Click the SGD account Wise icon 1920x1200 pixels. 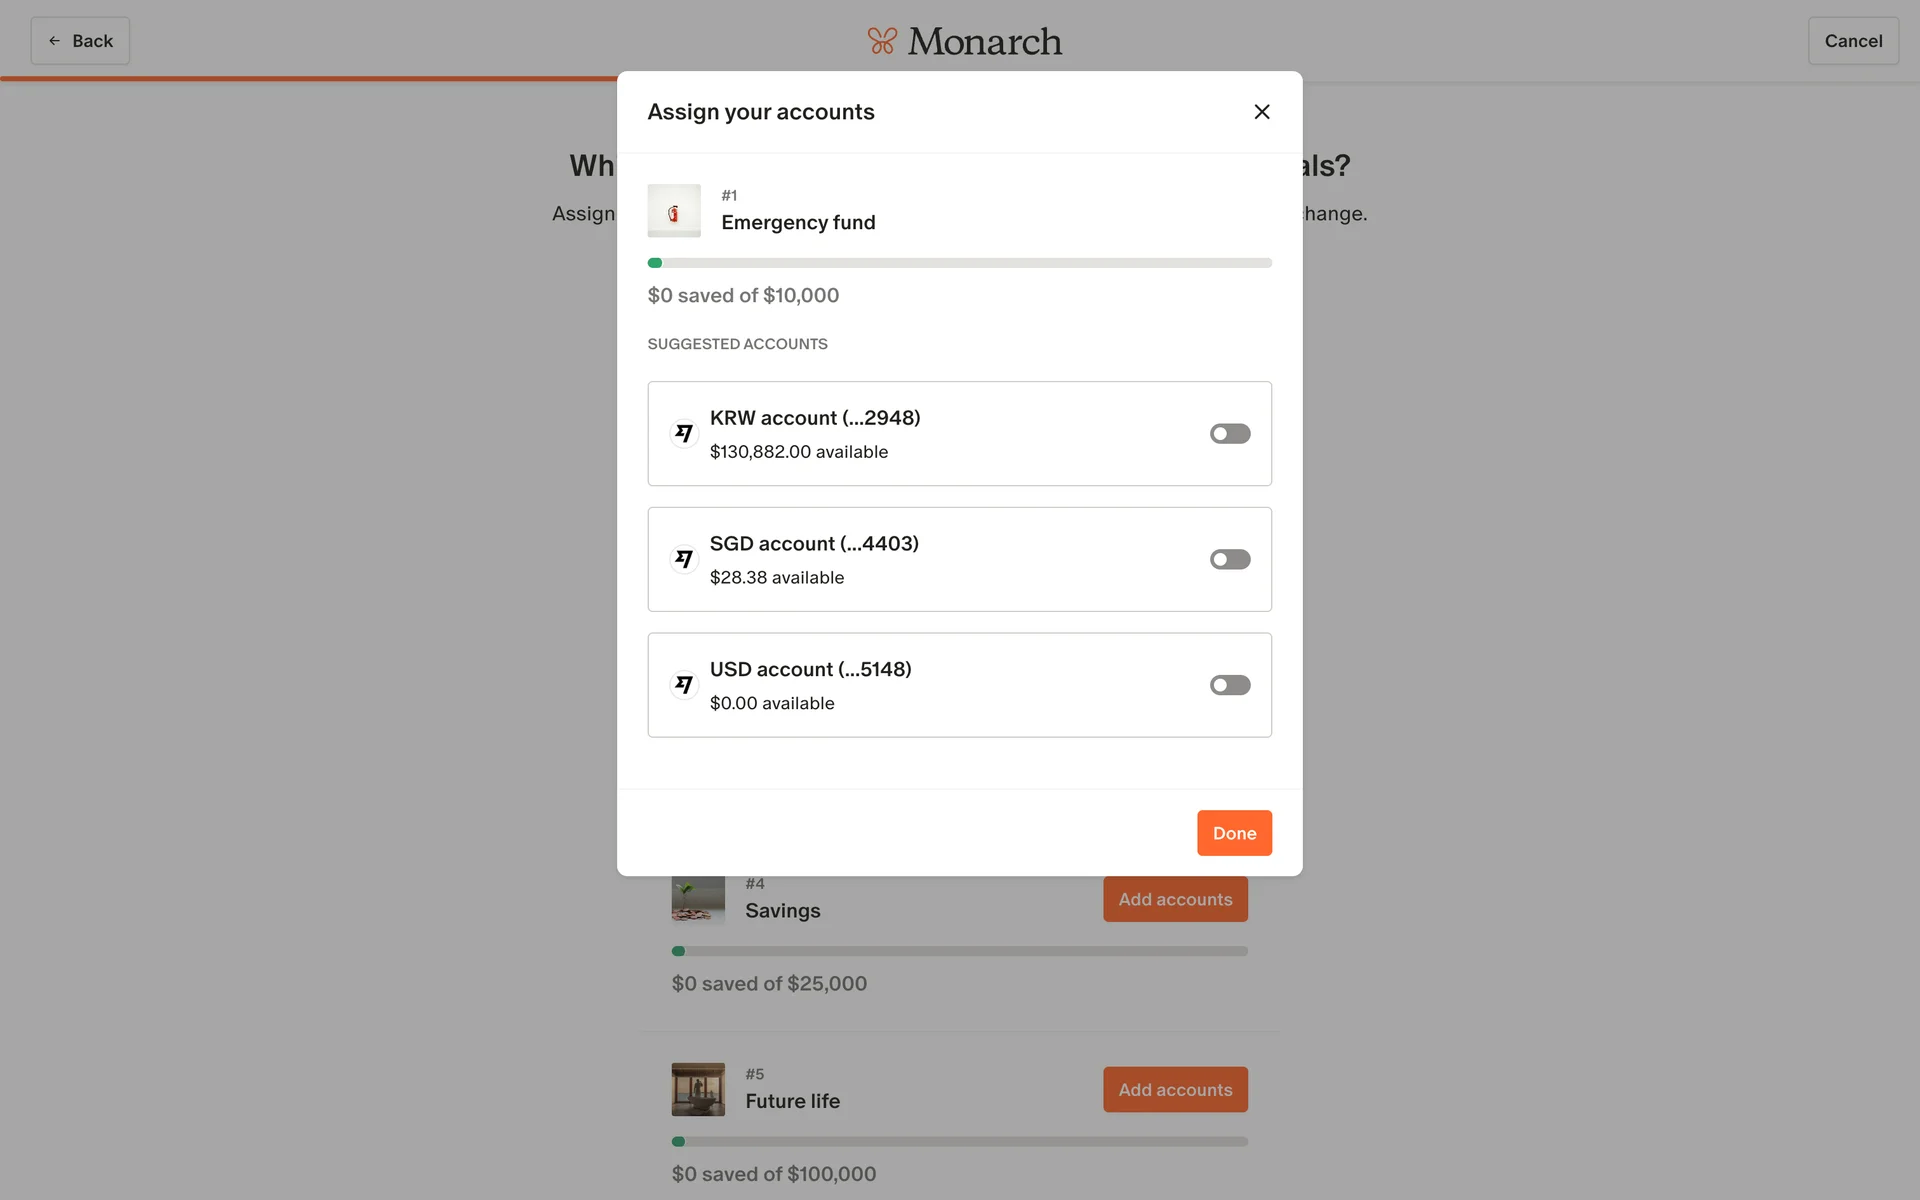[x=684, y=559]
